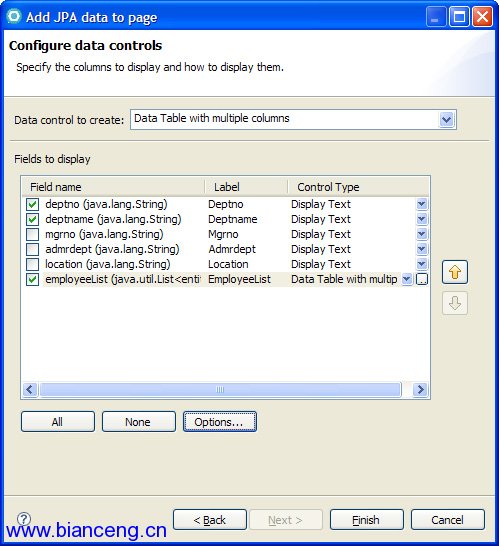Expand control type dropdown for deptno
Screen dimensions: 499x546
pyautogui.click(x=422, y=204)
